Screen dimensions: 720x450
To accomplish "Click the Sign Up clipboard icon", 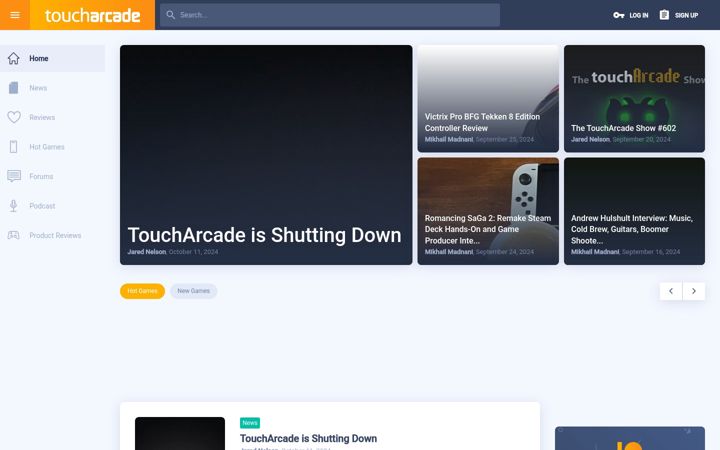I will [664, 15].
